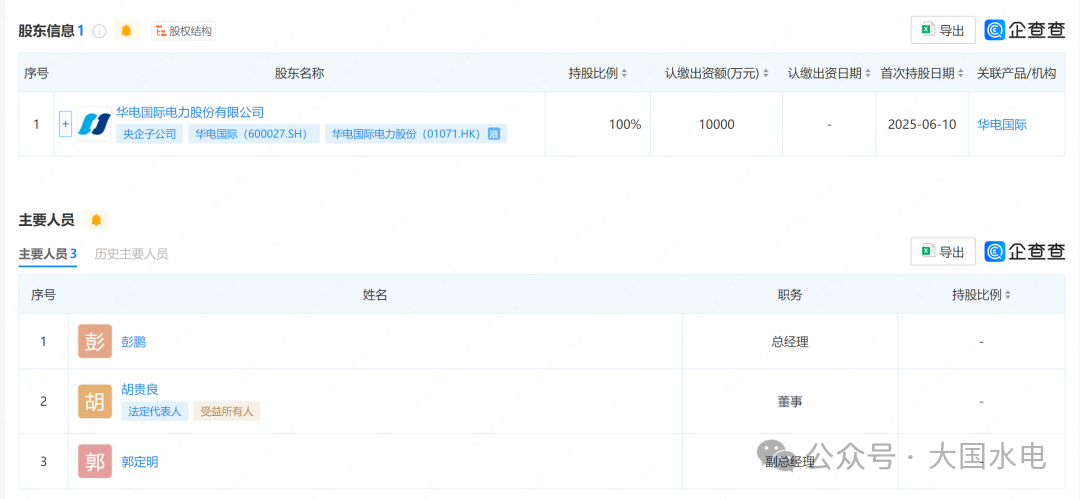
Task: Click the 2025-06-10 first holding date cell
Action: (922, 125)
